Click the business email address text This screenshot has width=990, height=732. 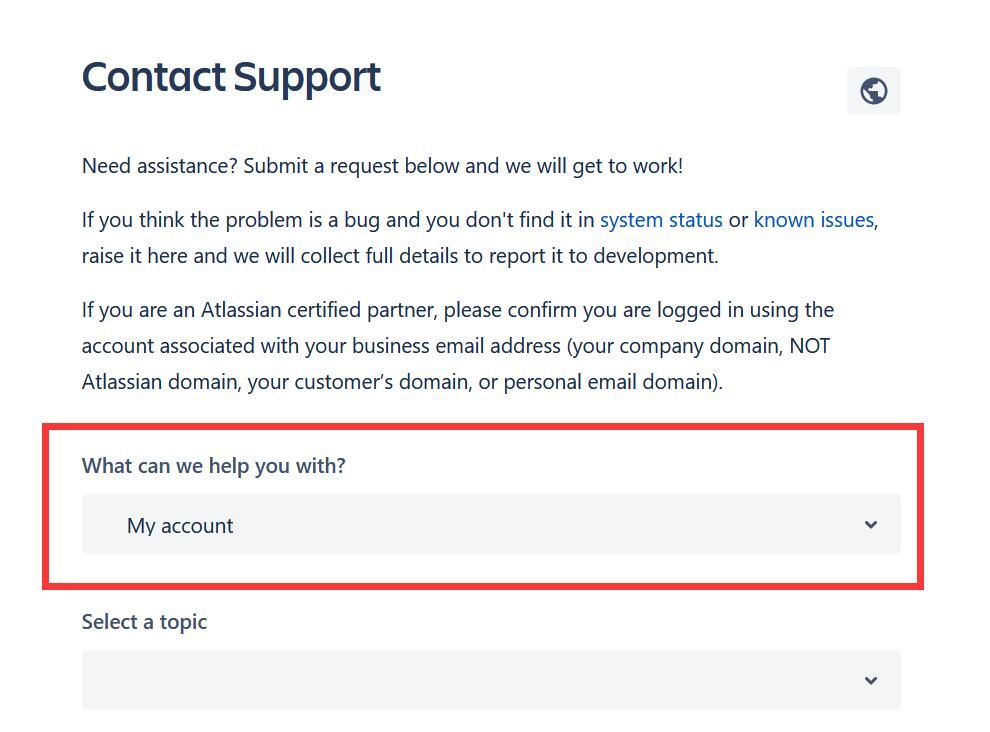[456, 346]
